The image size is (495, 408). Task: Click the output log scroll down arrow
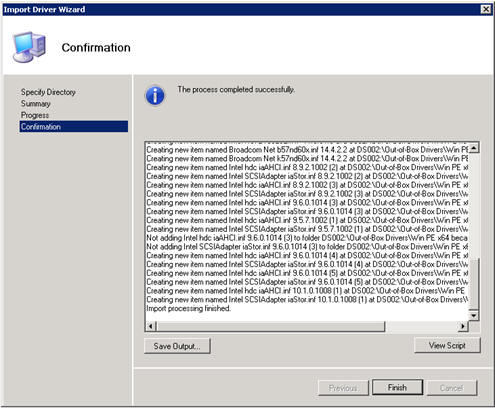(474, 315)
